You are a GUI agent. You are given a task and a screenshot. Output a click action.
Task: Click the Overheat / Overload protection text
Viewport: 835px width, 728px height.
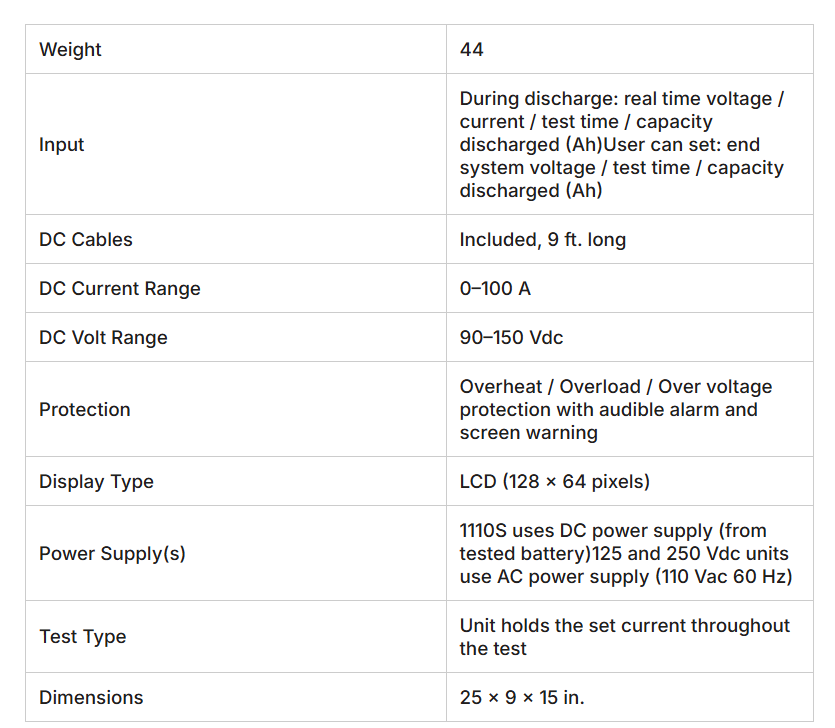pyautogui.click(x=616, y=409)
